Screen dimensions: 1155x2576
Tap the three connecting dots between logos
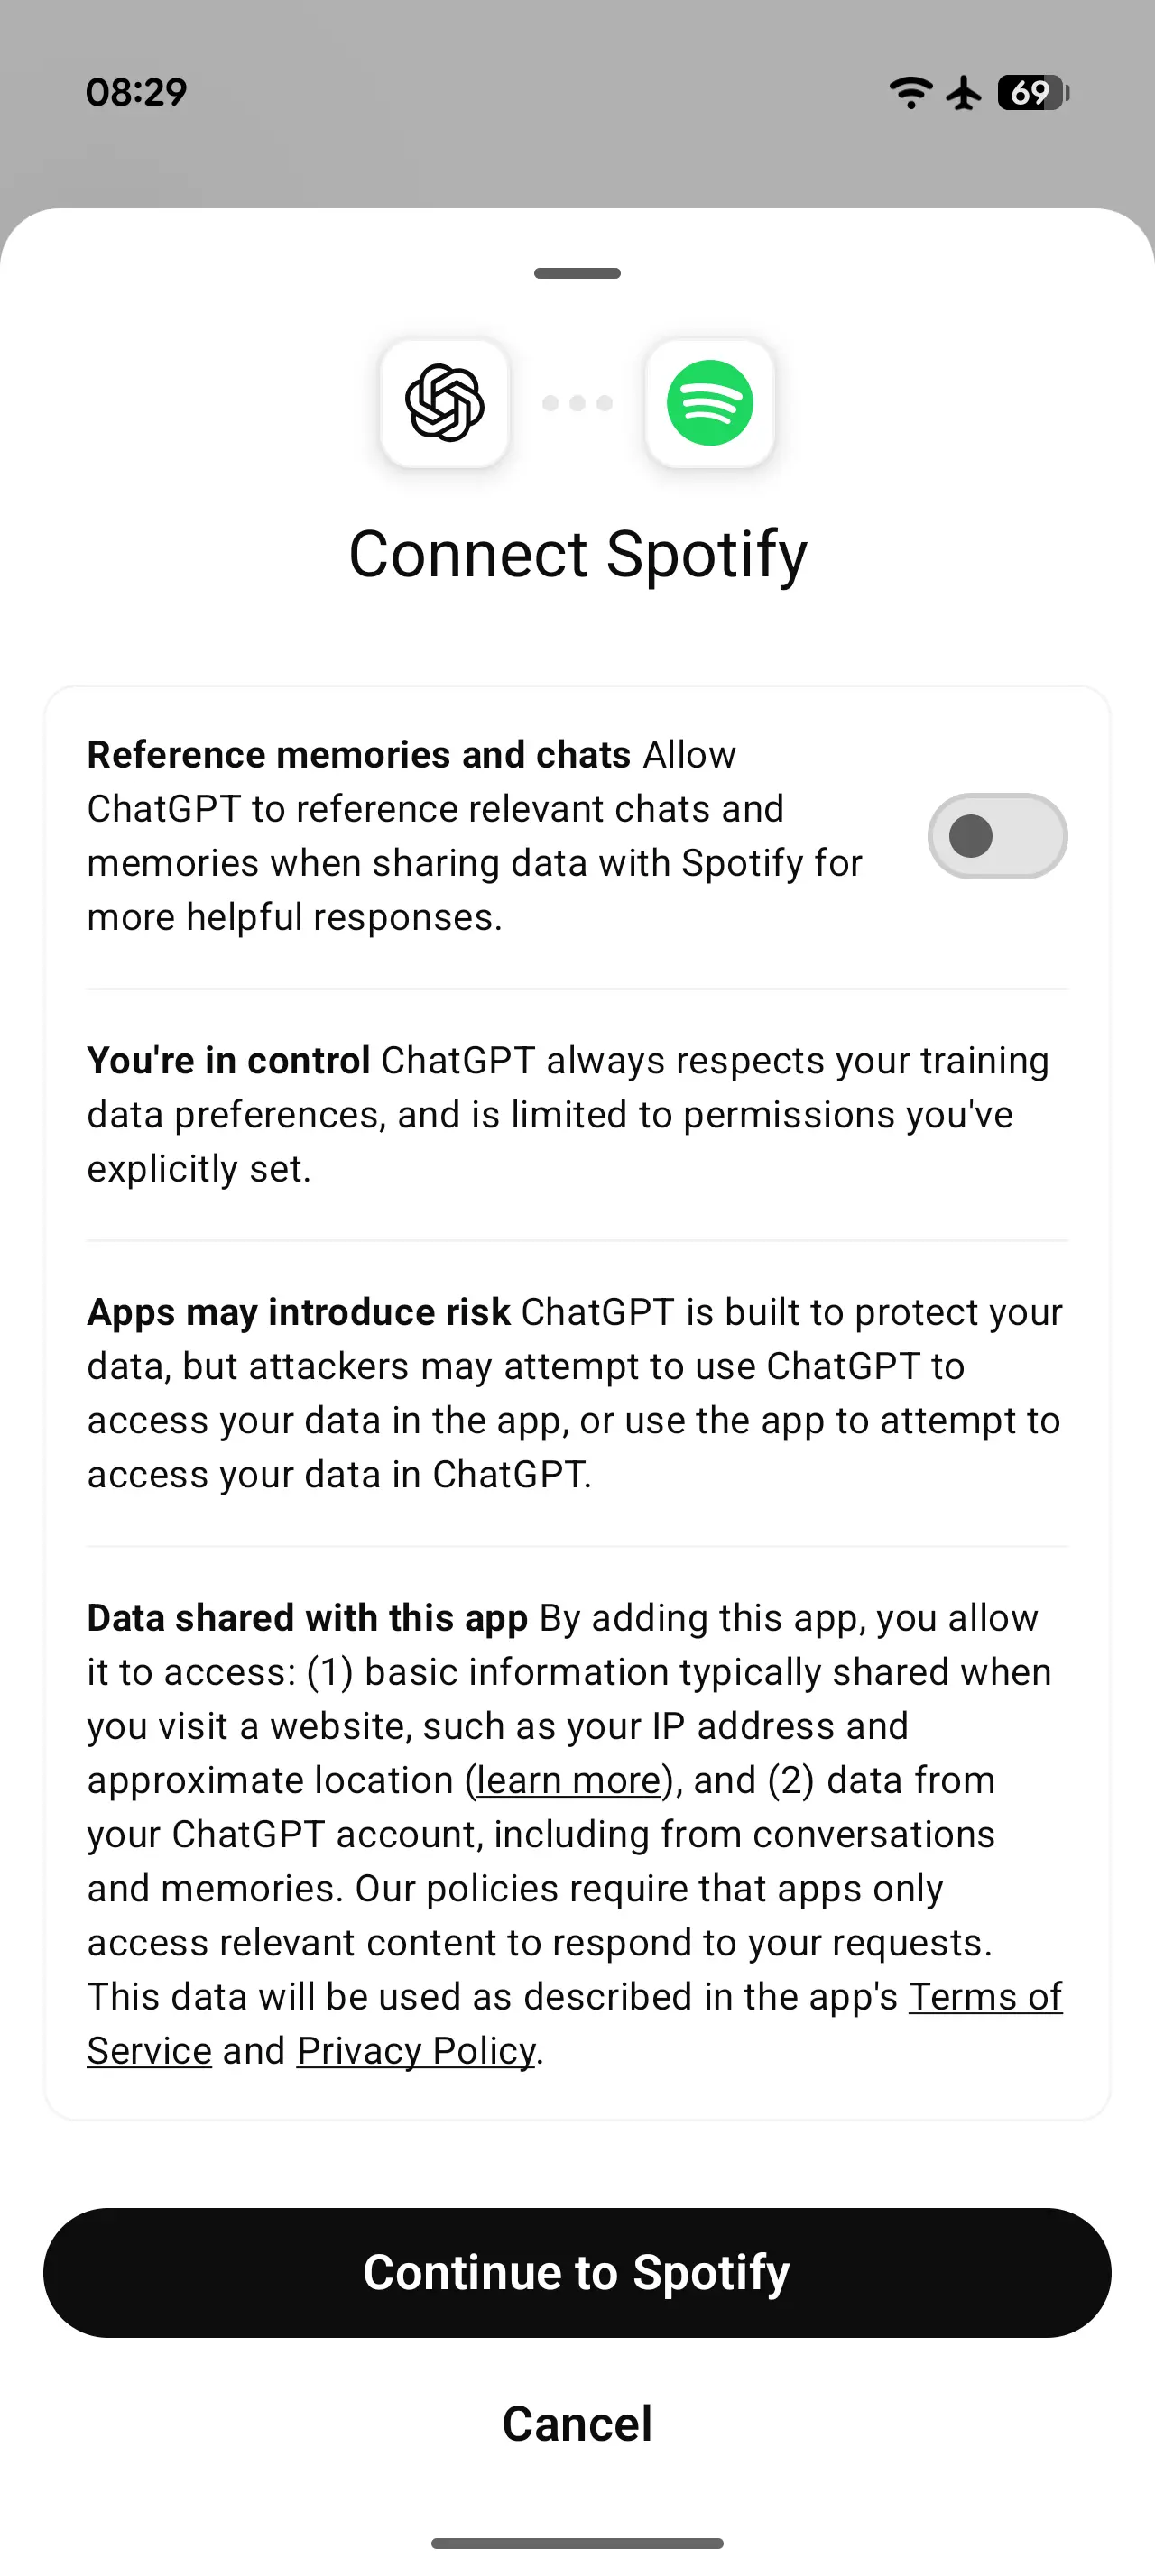pyautogui.click(x=577, y=403)
